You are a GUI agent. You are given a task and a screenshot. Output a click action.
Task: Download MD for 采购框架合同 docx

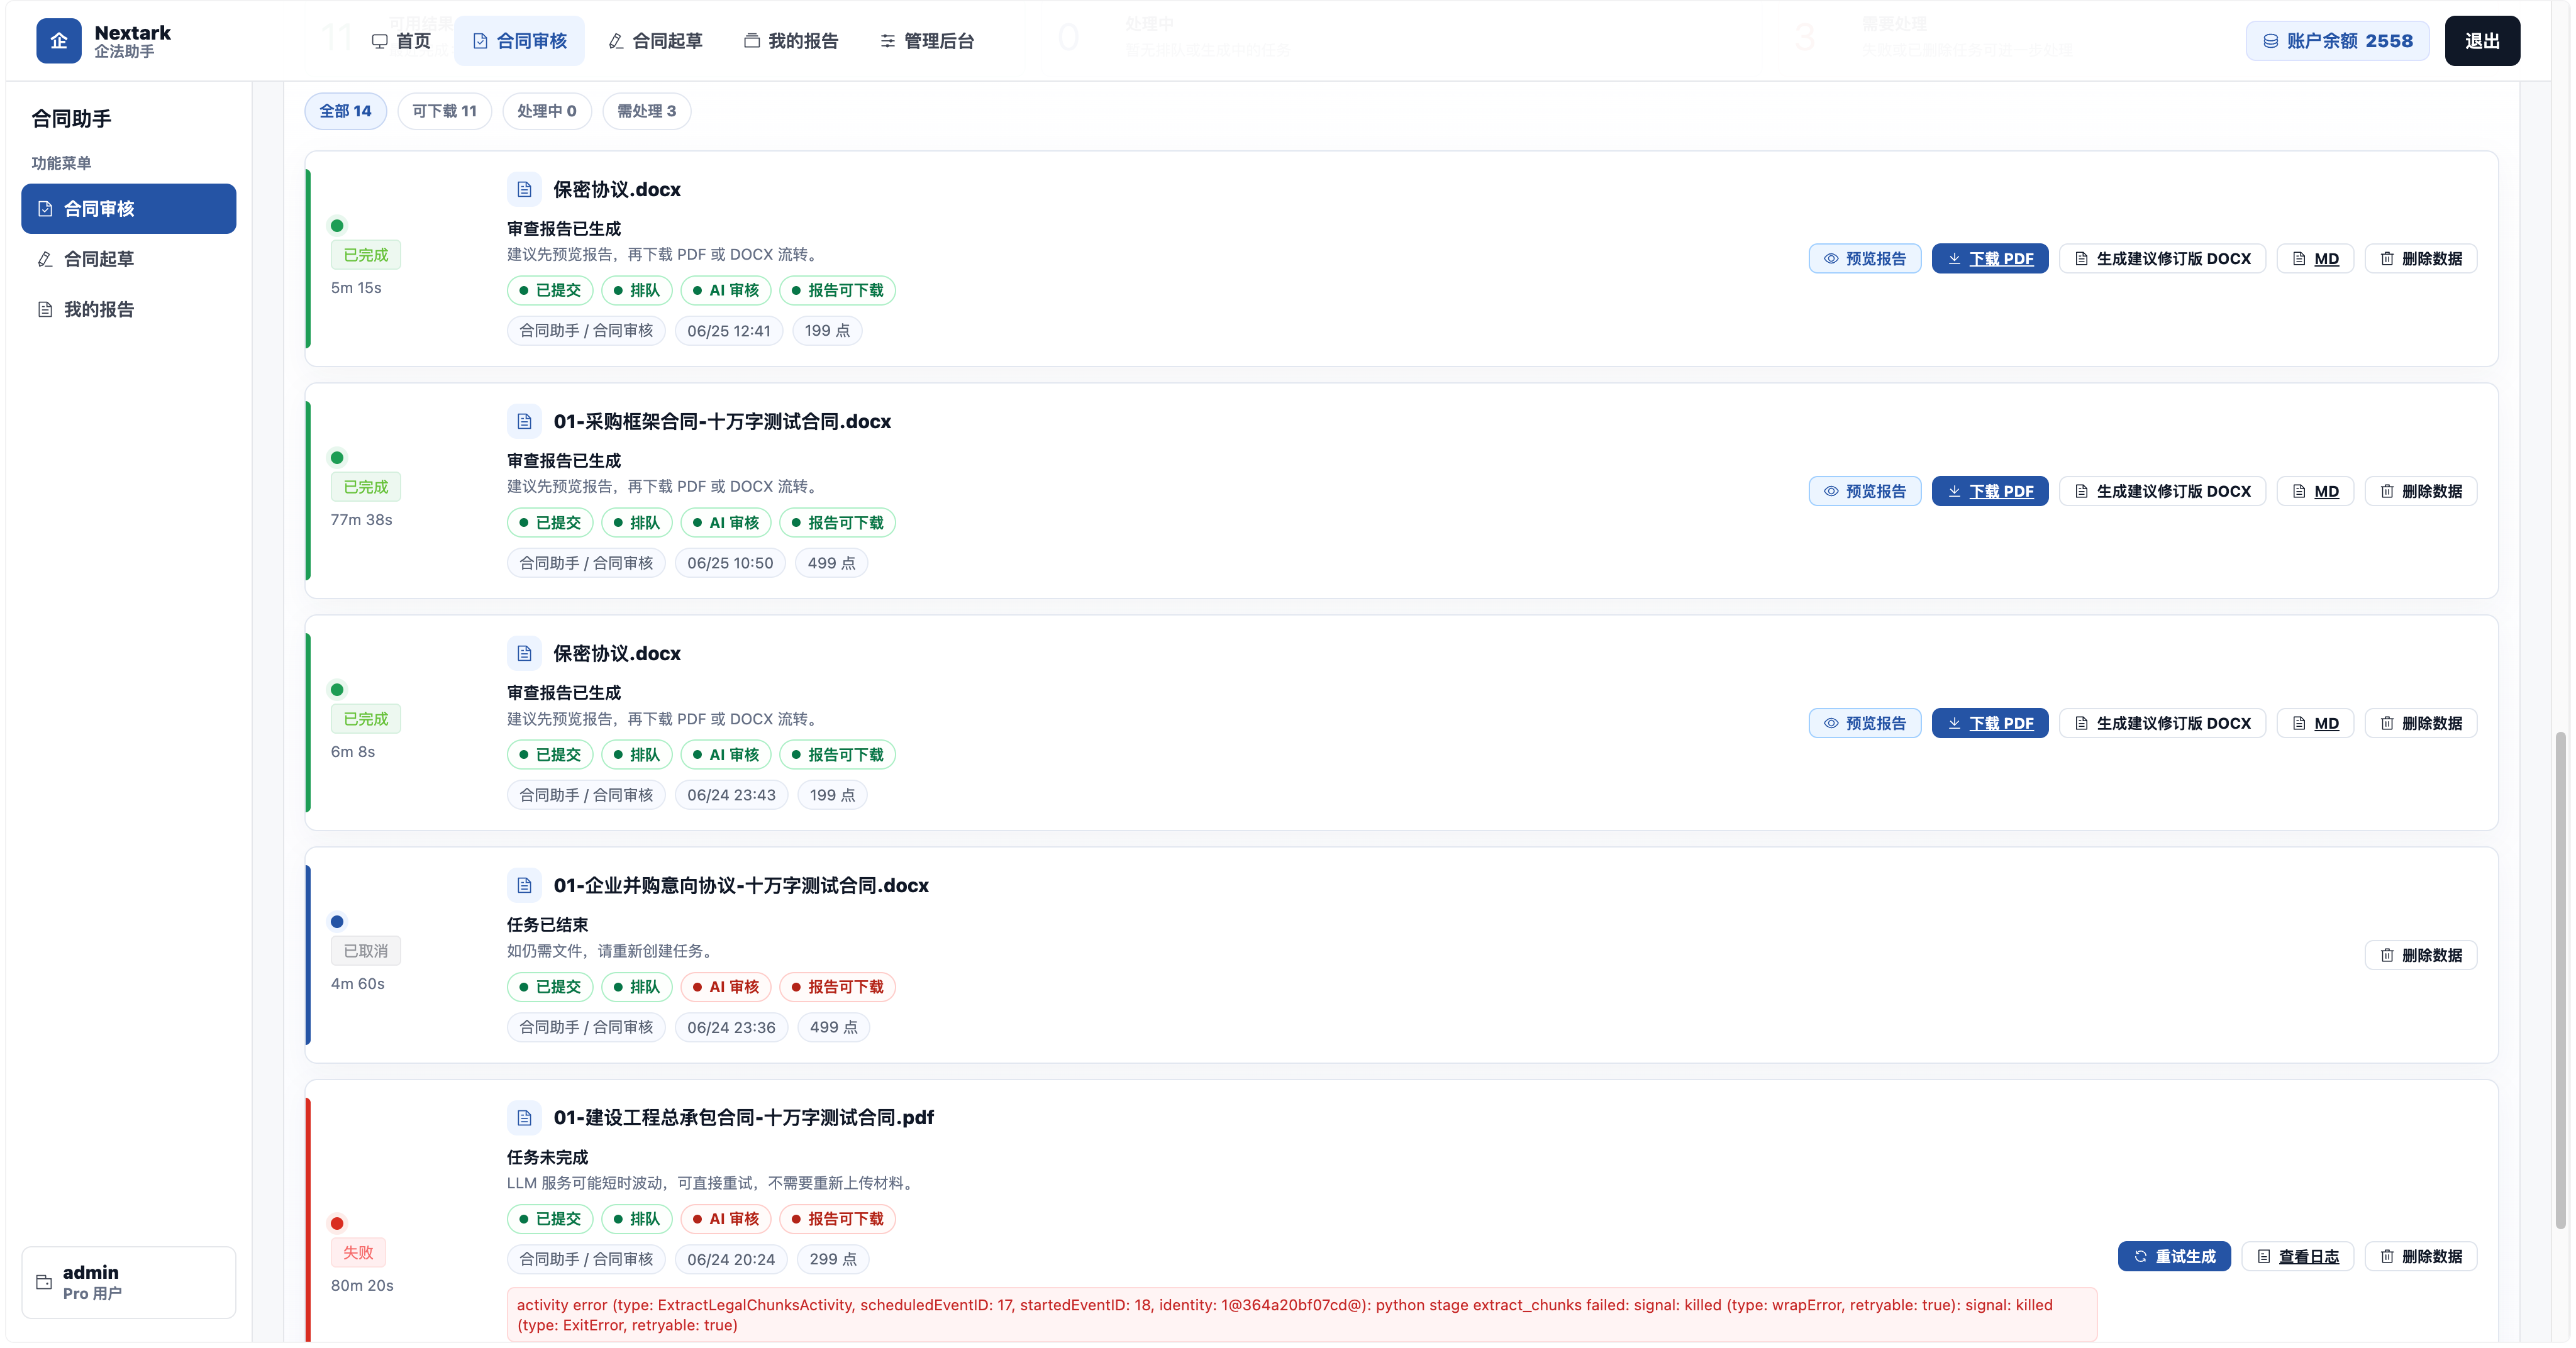[2315, 491]
